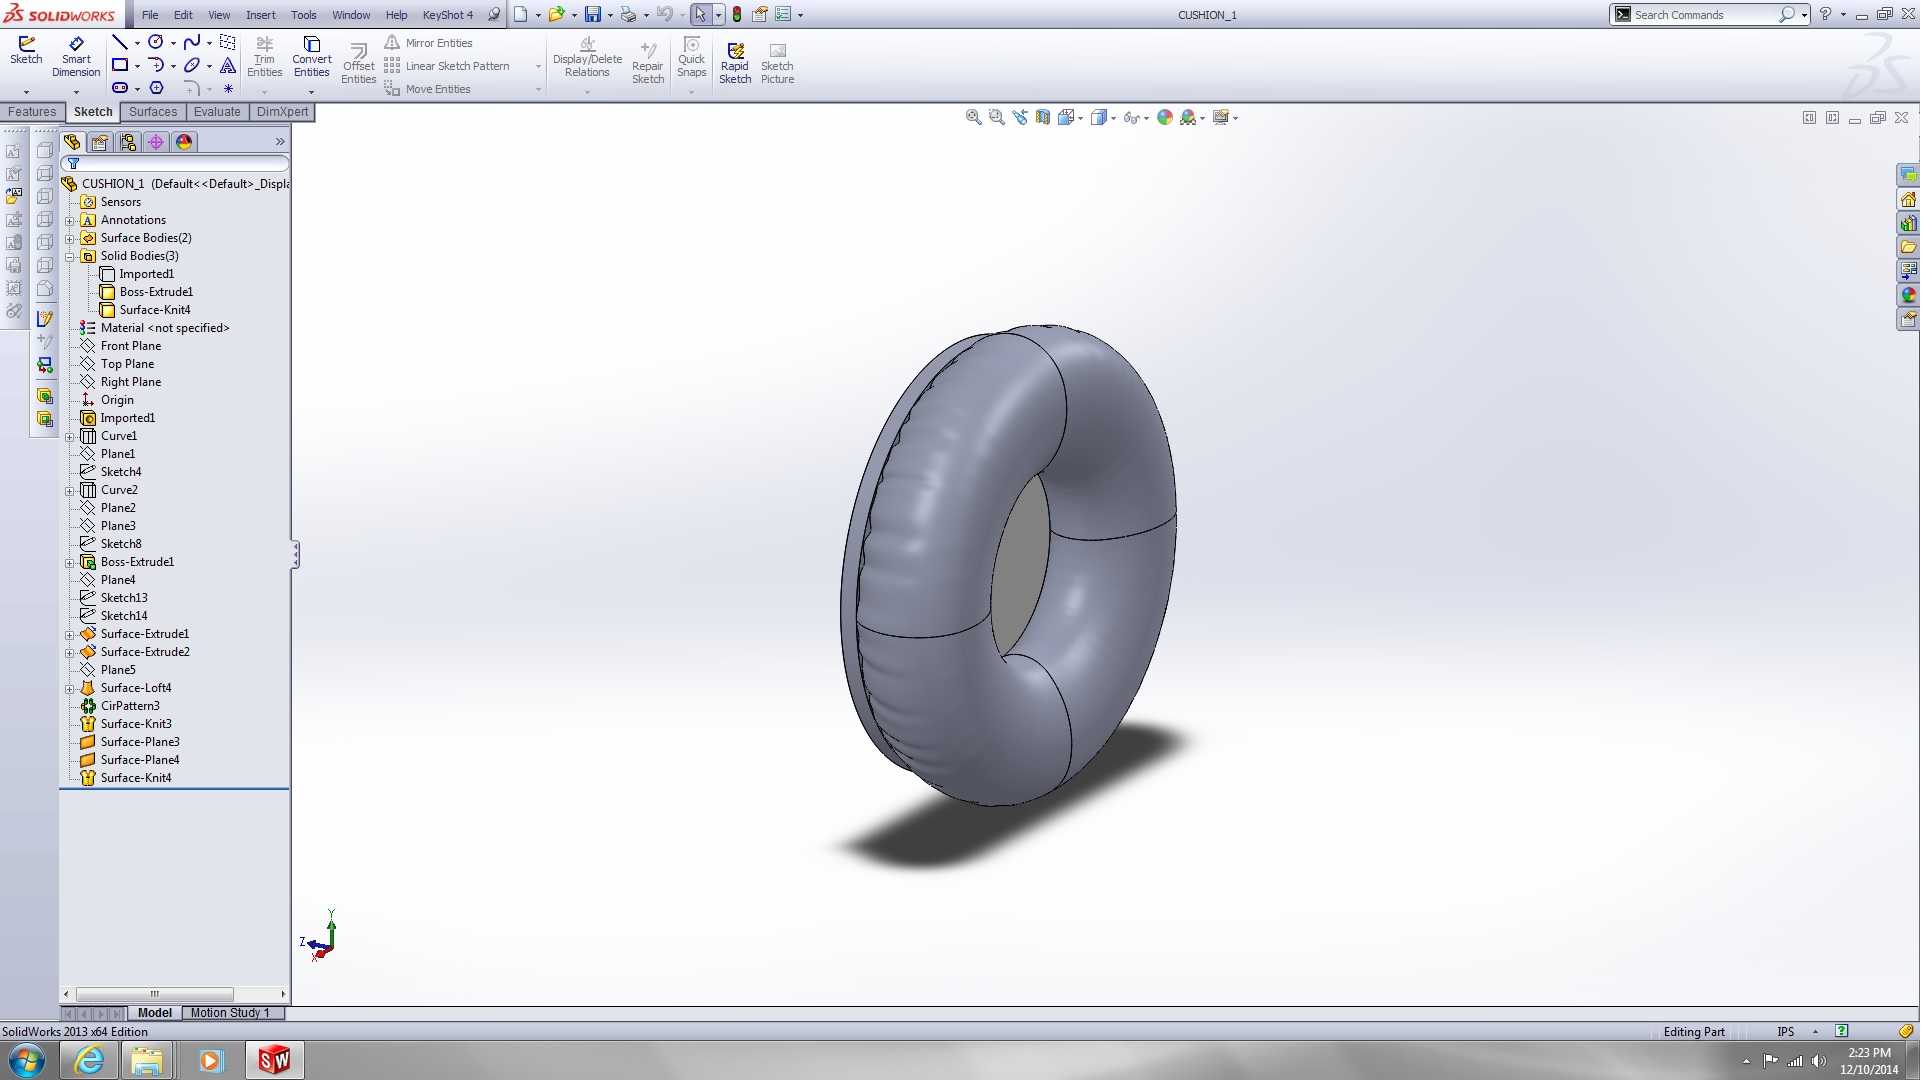Viewport: 1921px width, 1080px height.
Task: Open the File Explorer task pane icon
Action: pos(1908,247)
